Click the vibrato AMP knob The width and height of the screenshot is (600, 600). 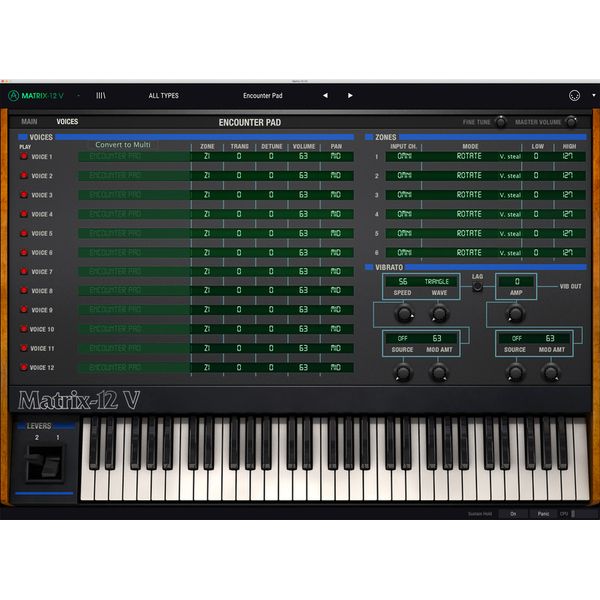pyautogui.click(x=515, y=314)
